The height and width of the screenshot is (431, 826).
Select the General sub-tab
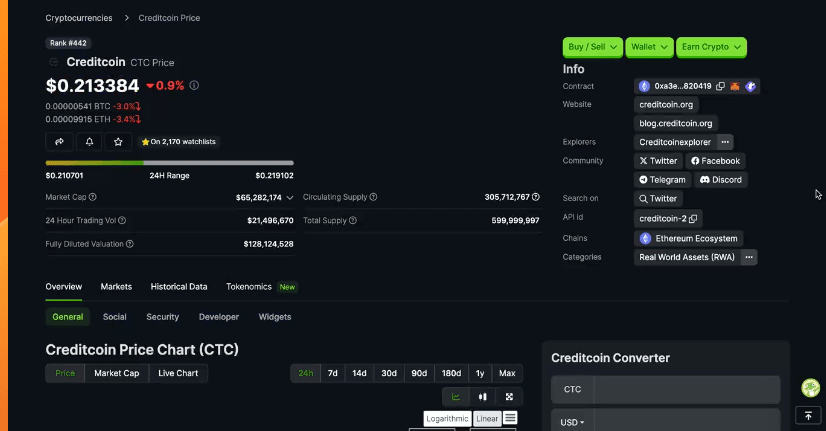tap(67, 317)
